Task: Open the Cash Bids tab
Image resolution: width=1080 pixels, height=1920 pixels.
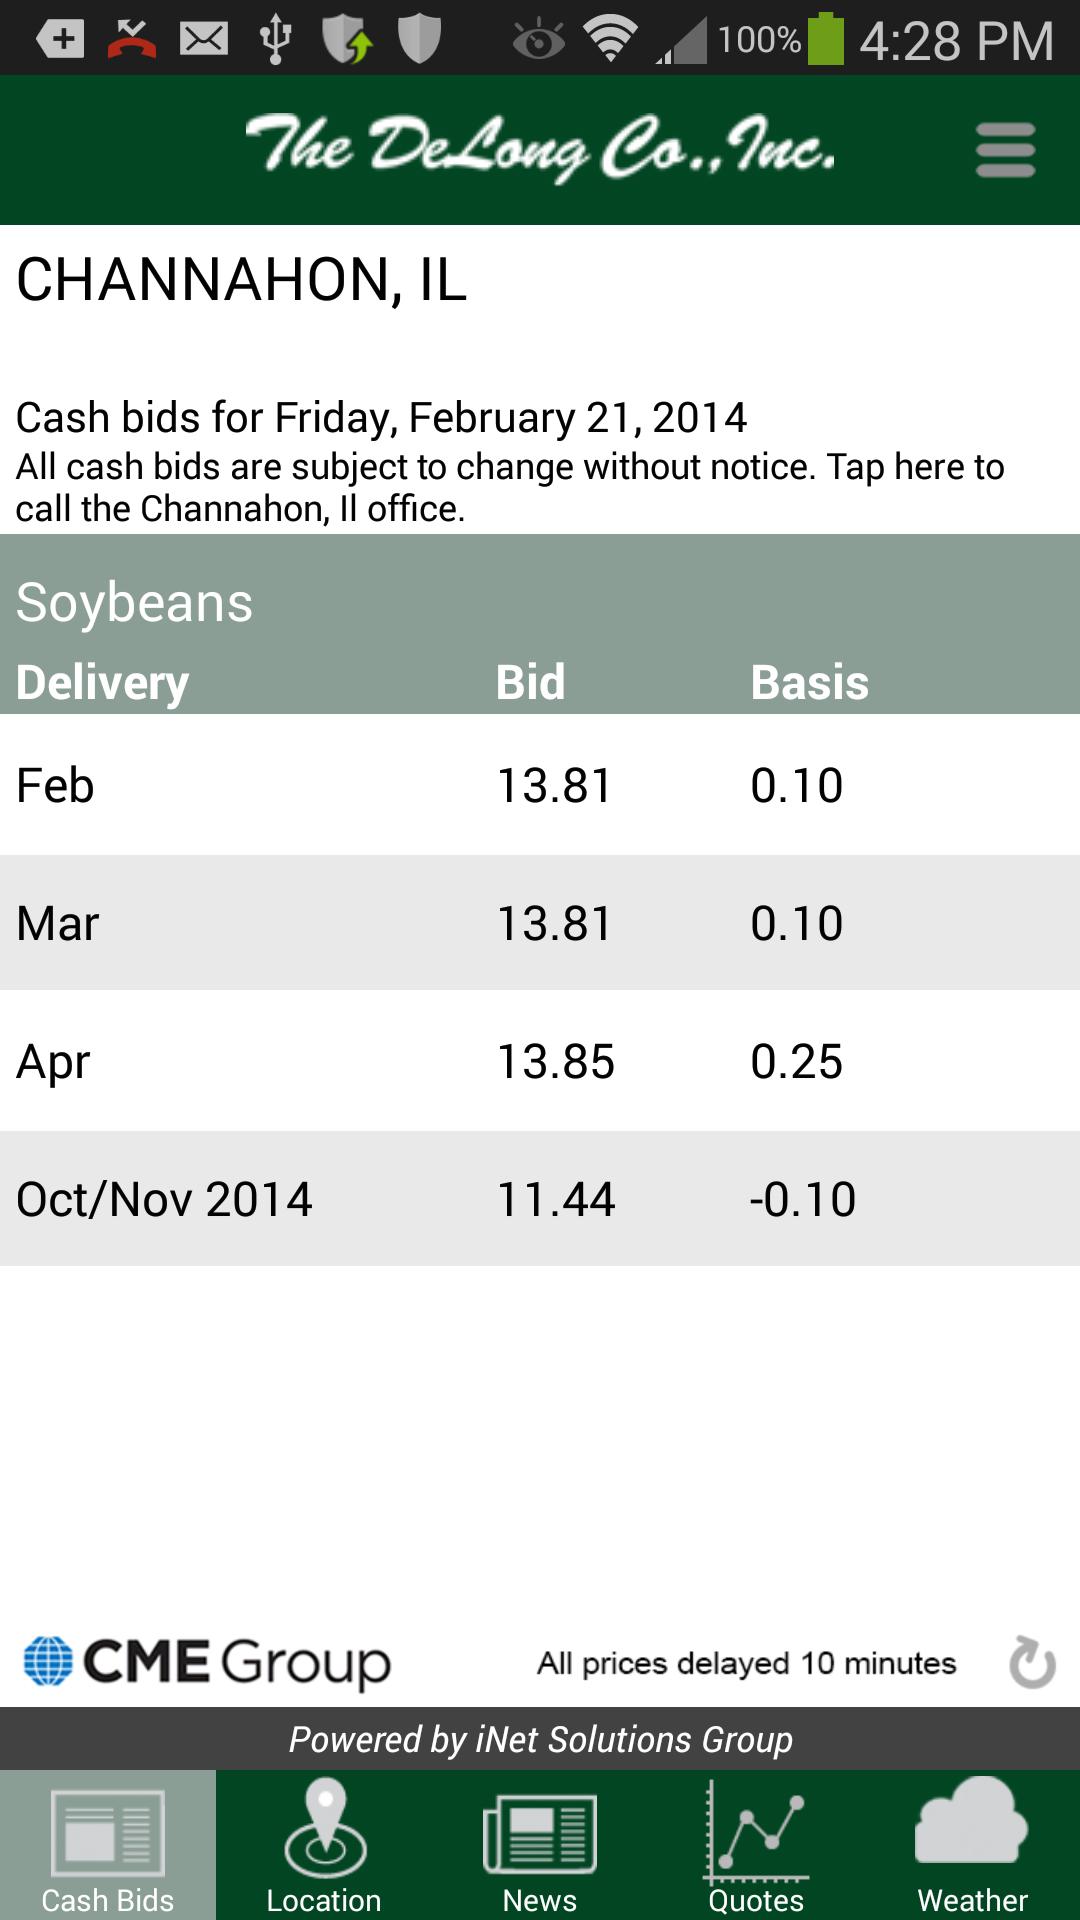Action: (x=108, y=1846)
